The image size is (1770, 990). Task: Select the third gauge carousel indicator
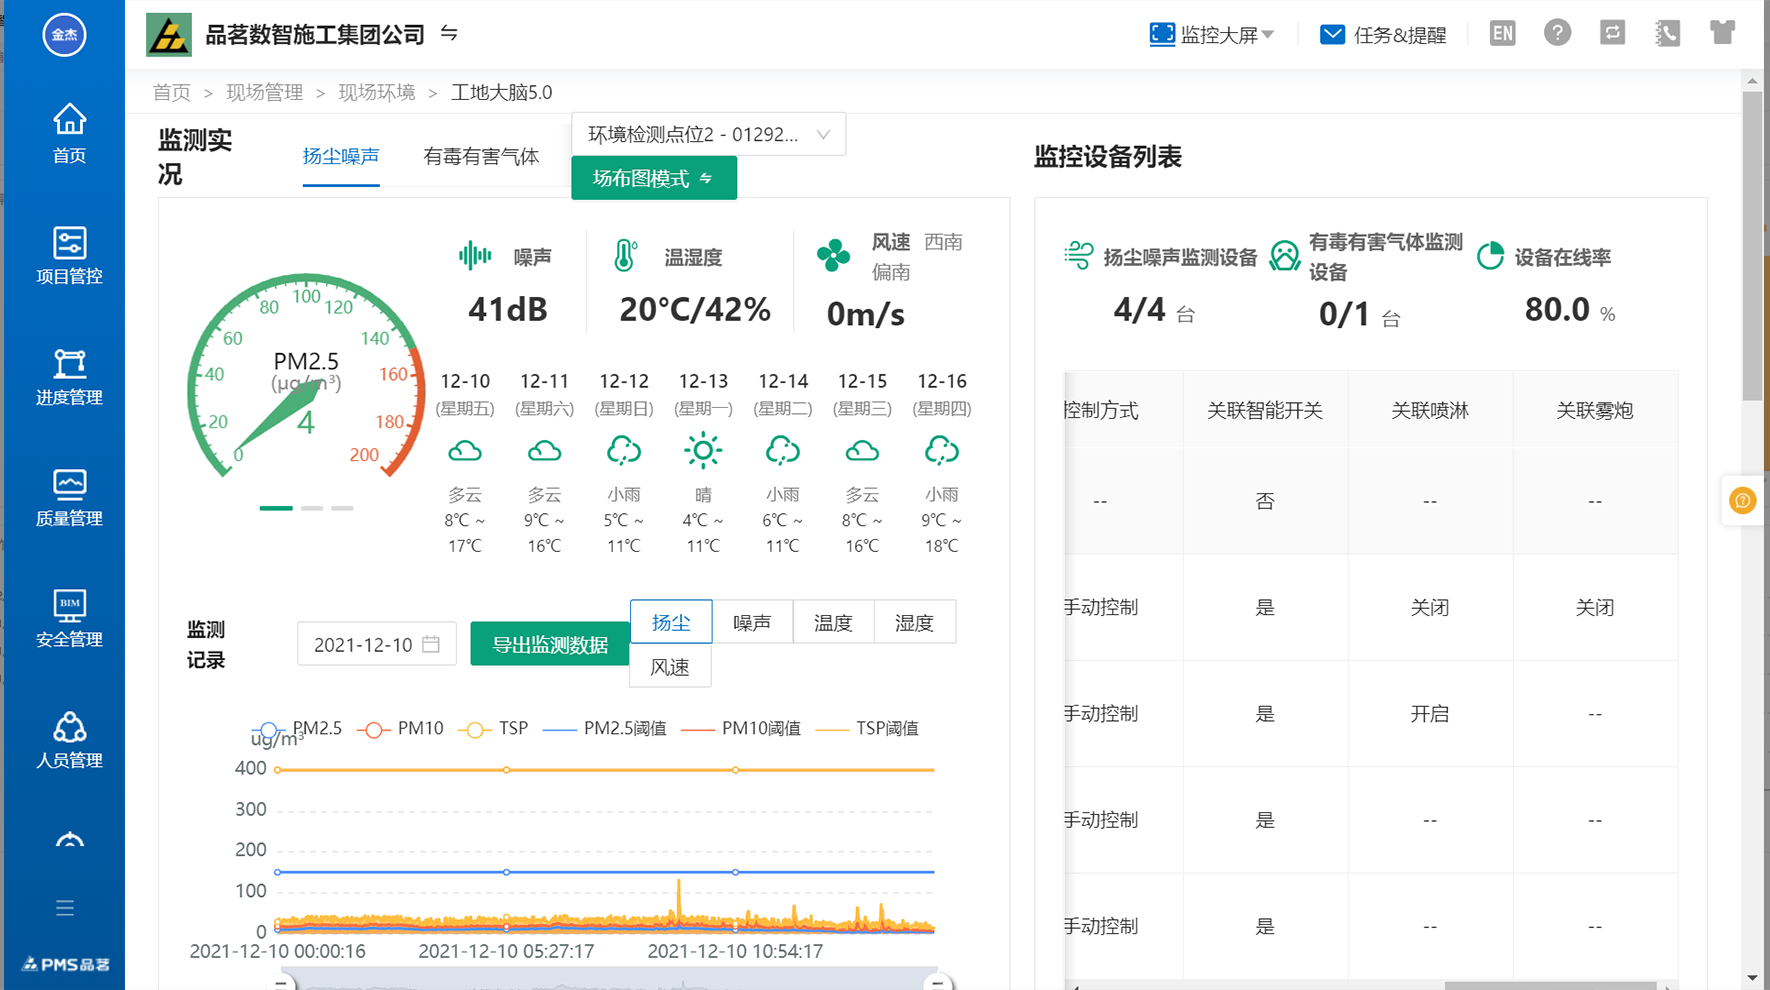click(342, 508)
